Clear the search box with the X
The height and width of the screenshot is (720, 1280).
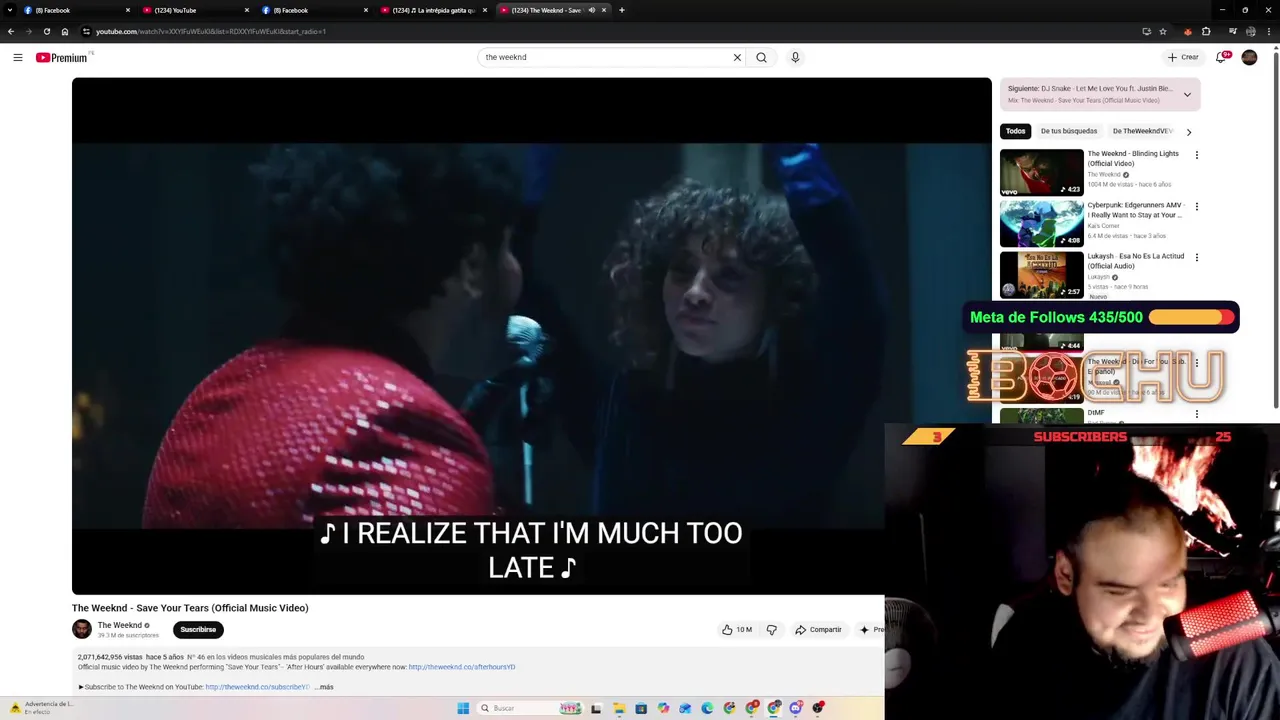(x=737, y=57)
